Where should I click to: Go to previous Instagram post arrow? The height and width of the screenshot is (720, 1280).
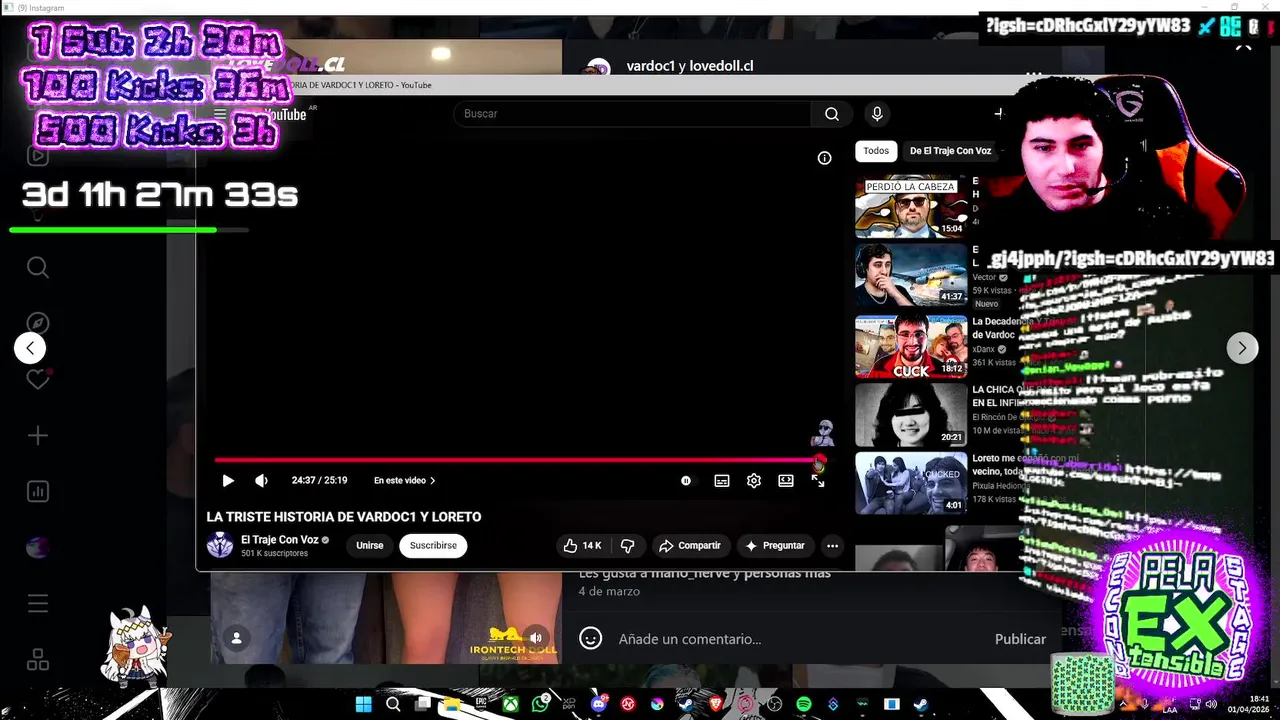[x=30, y=348]
